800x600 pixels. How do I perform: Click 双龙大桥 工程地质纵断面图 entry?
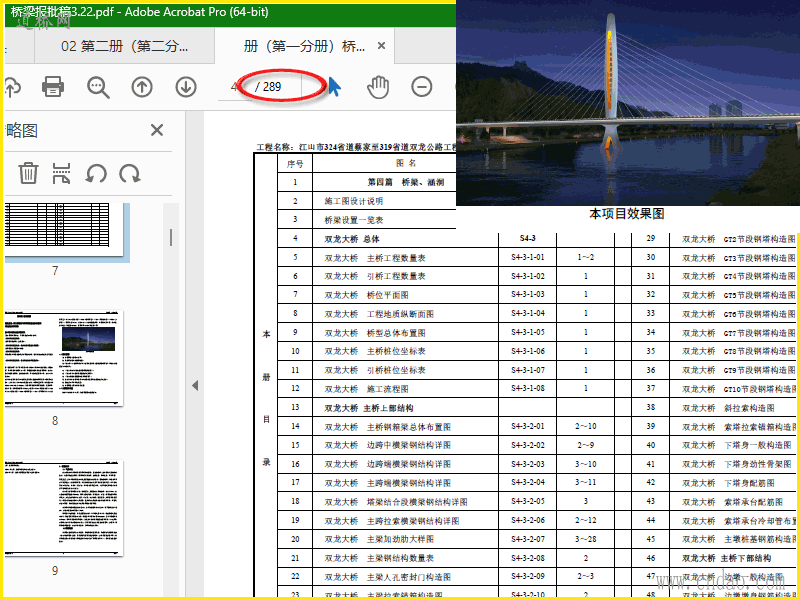[x=379, y=314]
